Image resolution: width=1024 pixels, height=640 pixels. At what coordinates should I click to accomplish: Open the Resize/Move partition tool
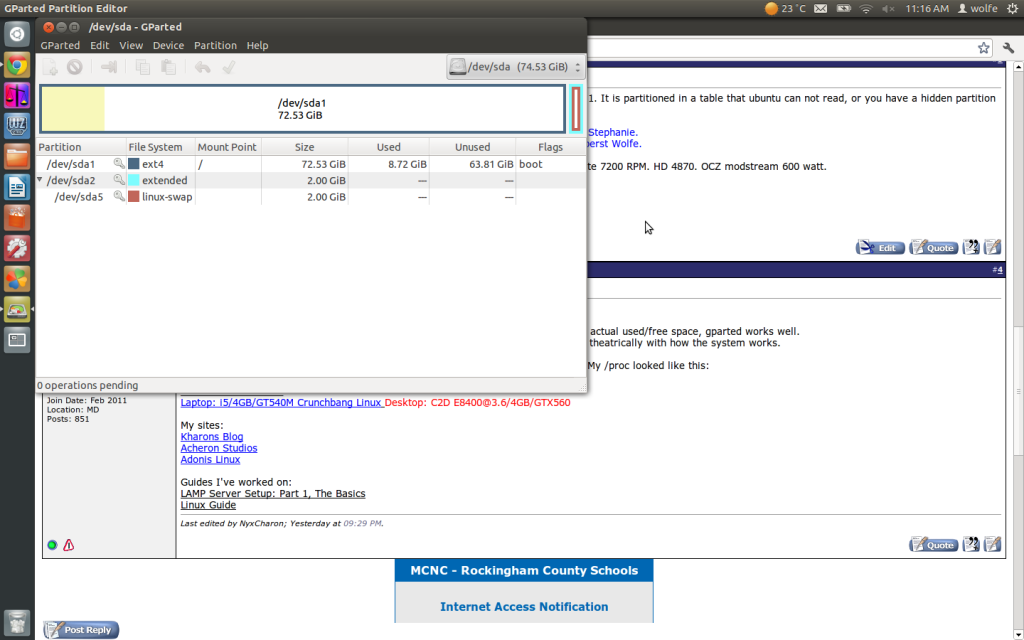tap(108, 66)
